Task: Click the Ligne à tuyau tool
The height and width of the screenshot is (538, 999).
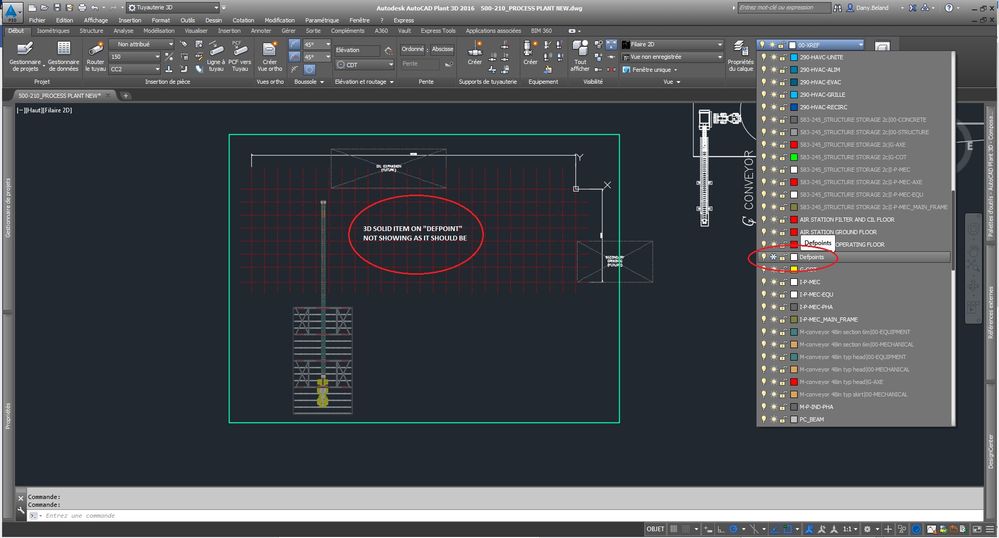Action: point(216,56)
